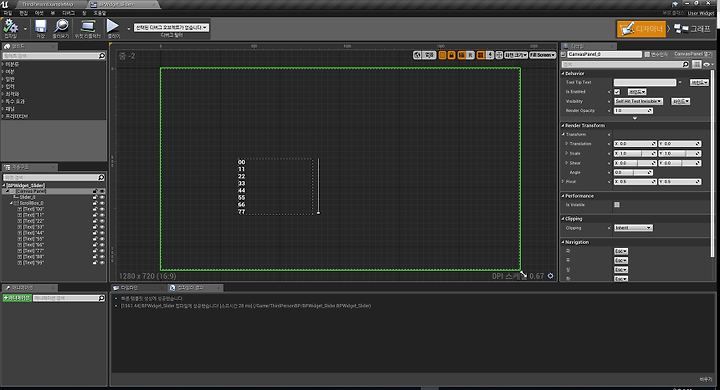Open the debug object filter dropdown
Image resolution: width=720 pixels, height=390 pixels.
[x=171, y=28]
